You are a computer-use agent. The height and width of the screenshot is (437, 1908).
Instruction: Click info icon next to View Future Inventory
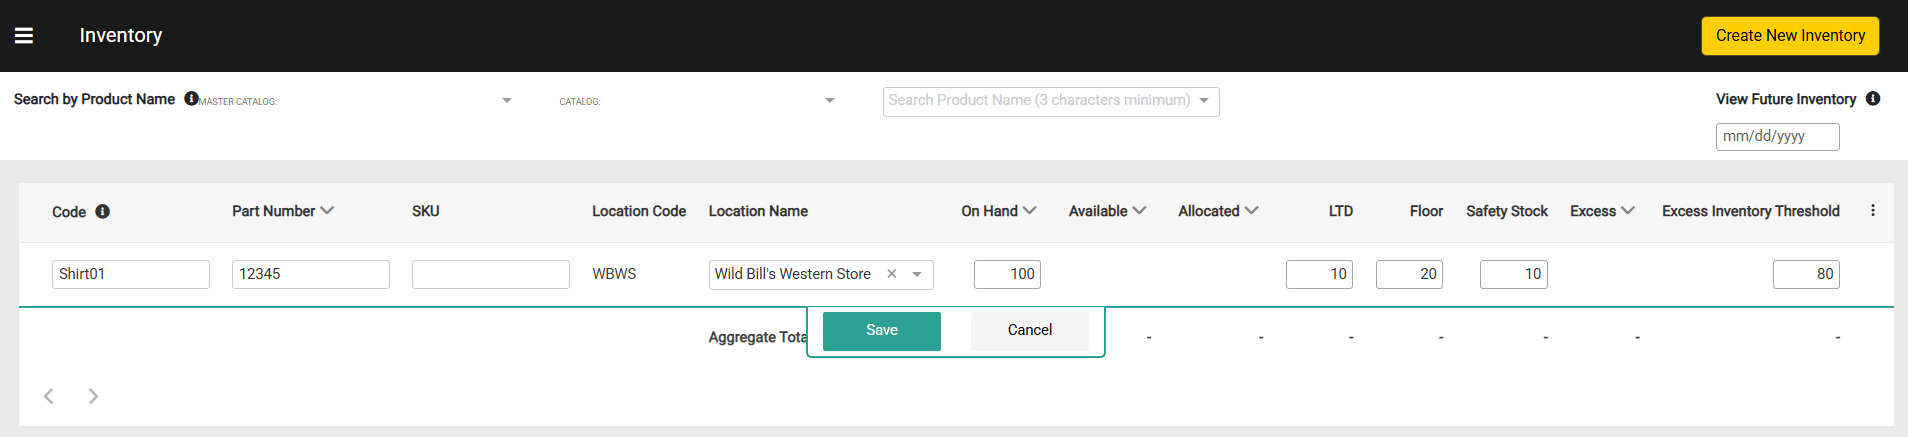point(1873,99)
